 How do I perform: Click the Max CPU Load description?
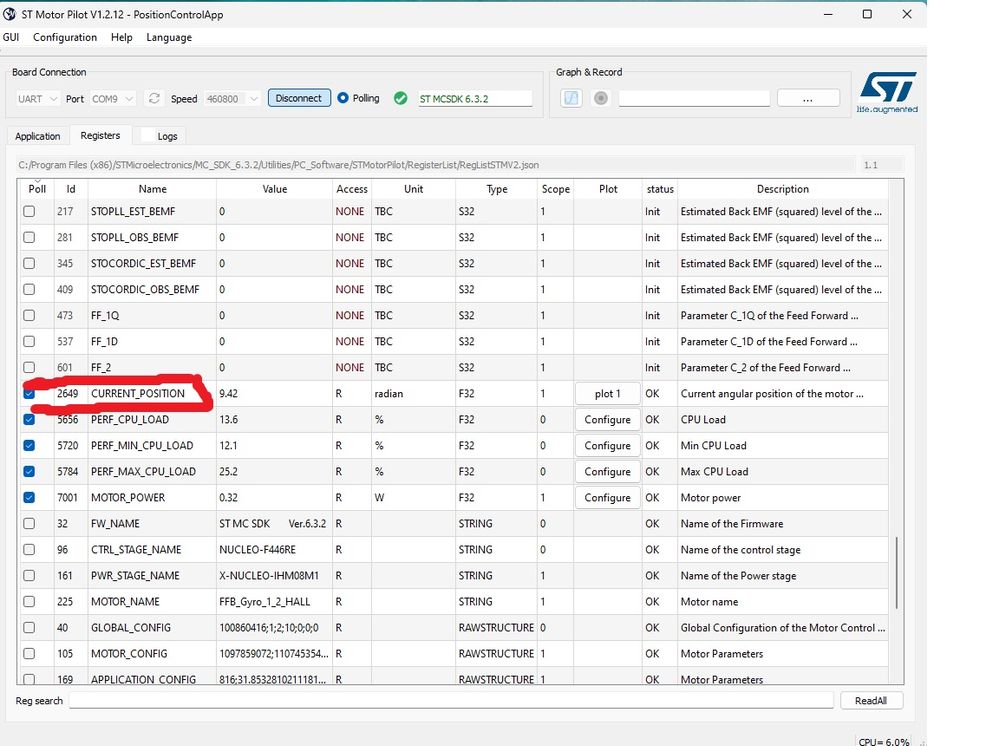[x=714, y=471]
